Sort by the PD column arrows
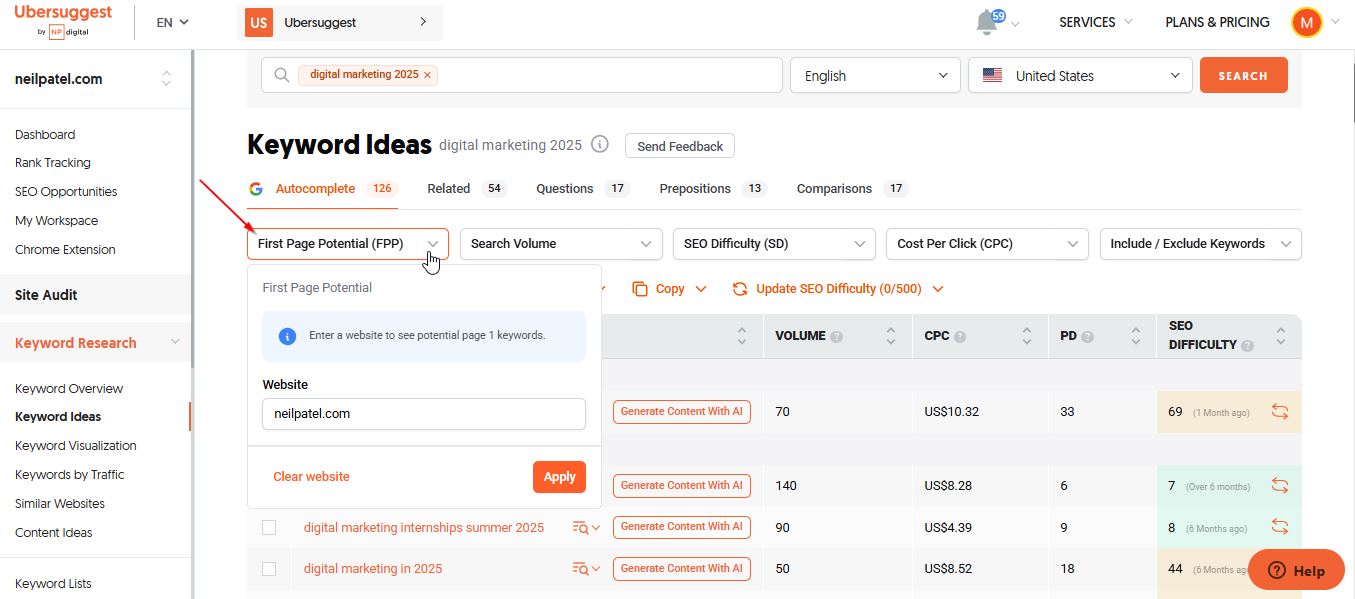The width and height of the screenshot is (1355, 599). tap(1135, 336)
